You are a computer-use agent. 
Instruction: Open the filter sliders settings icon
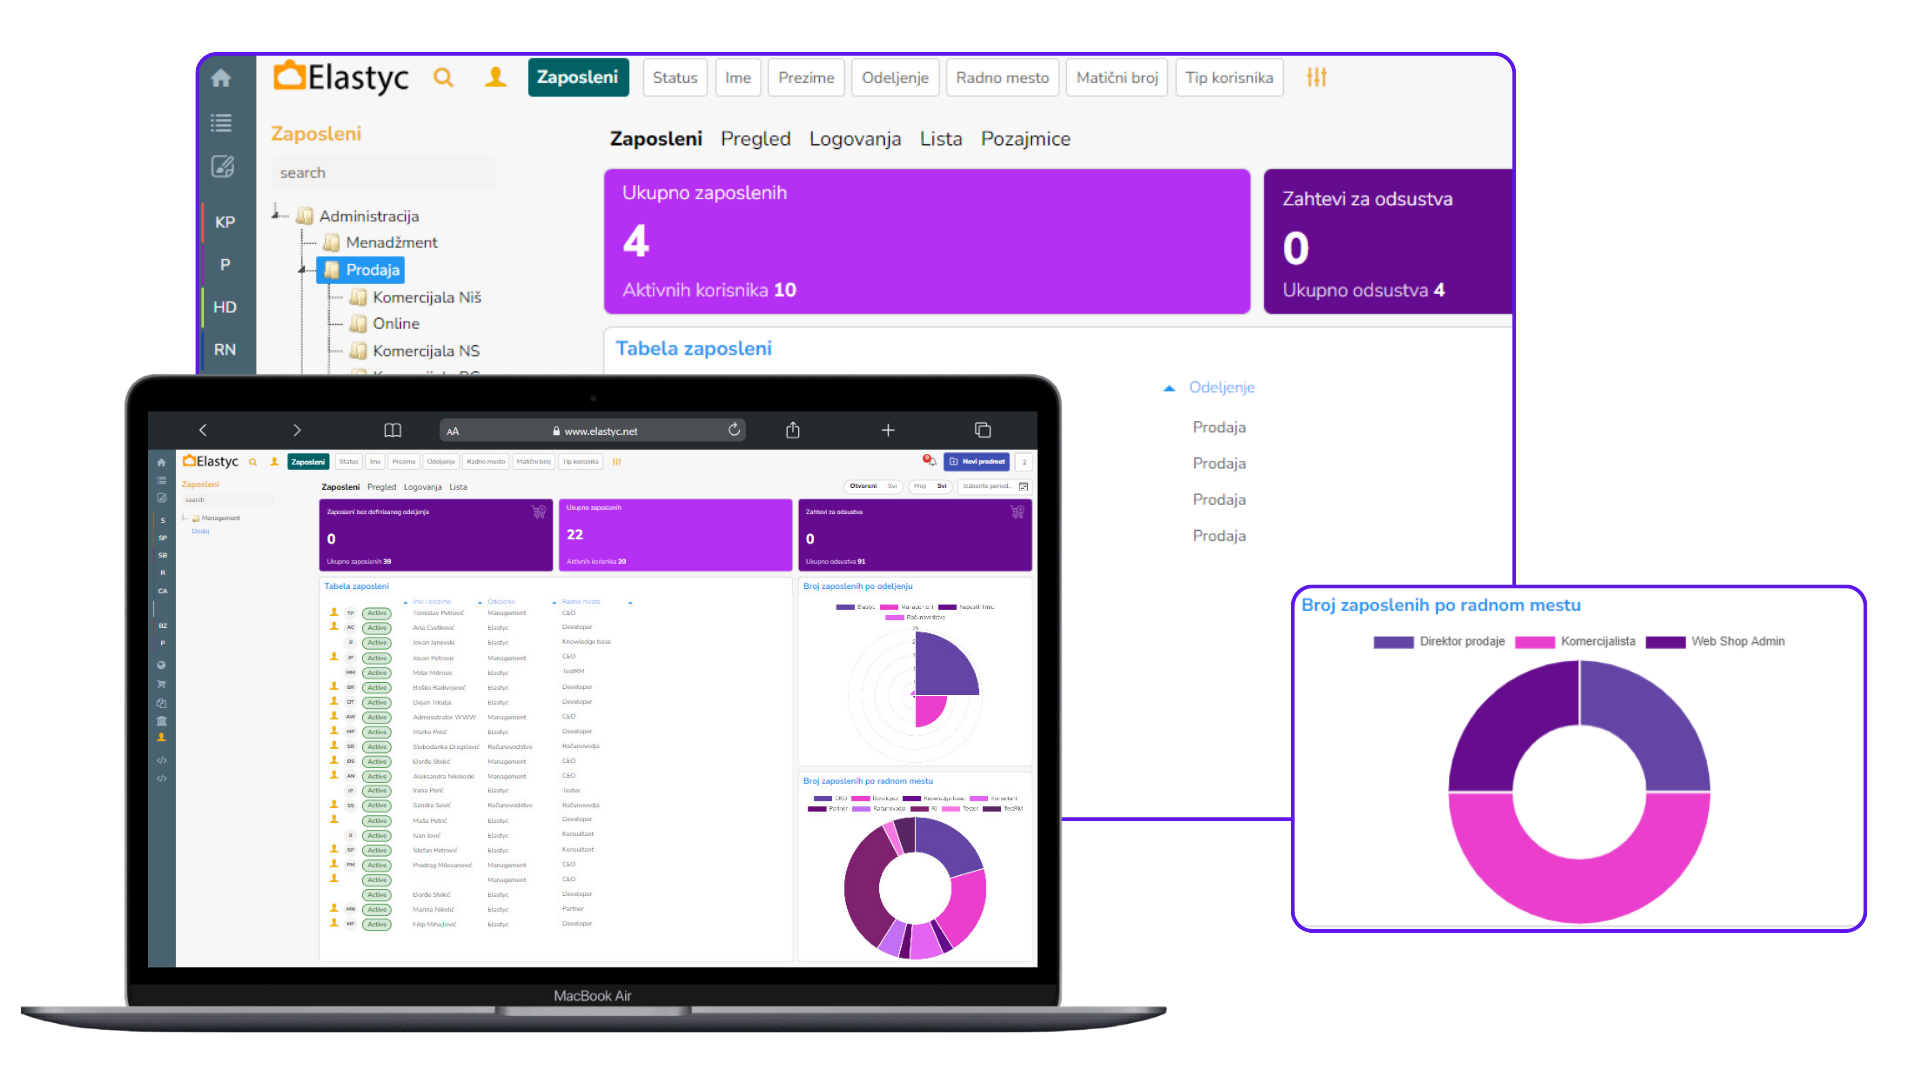tap(1316, 77)
